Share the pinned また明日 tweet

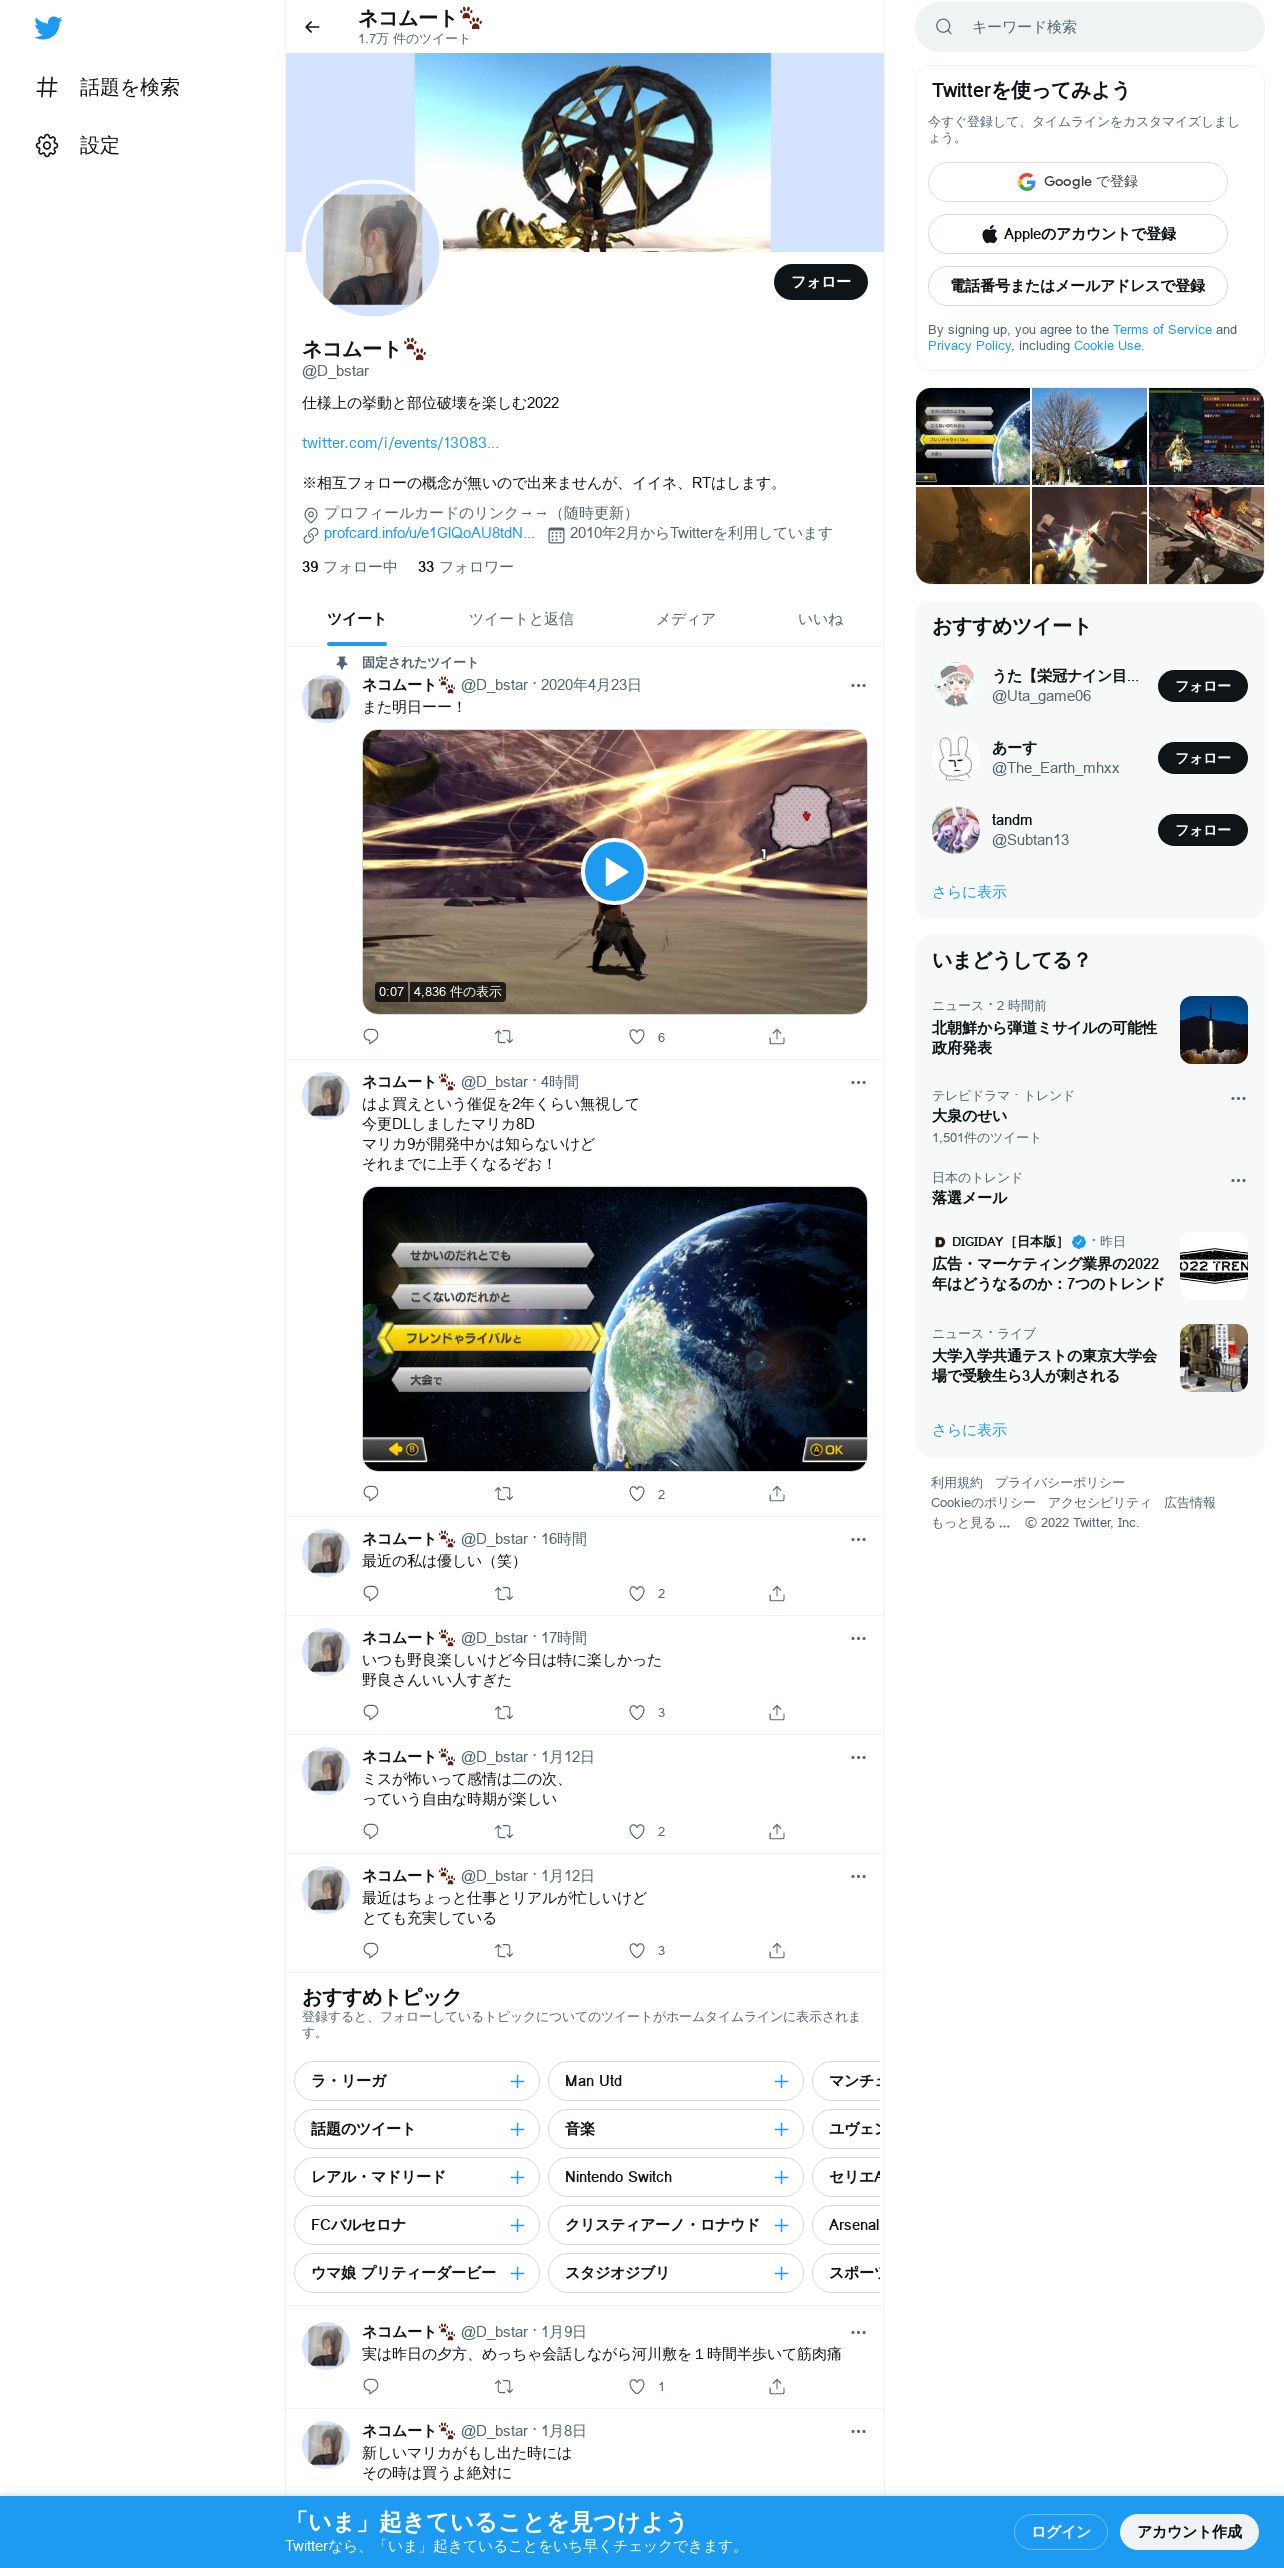pyautogui.click(x=777, y=1037)
